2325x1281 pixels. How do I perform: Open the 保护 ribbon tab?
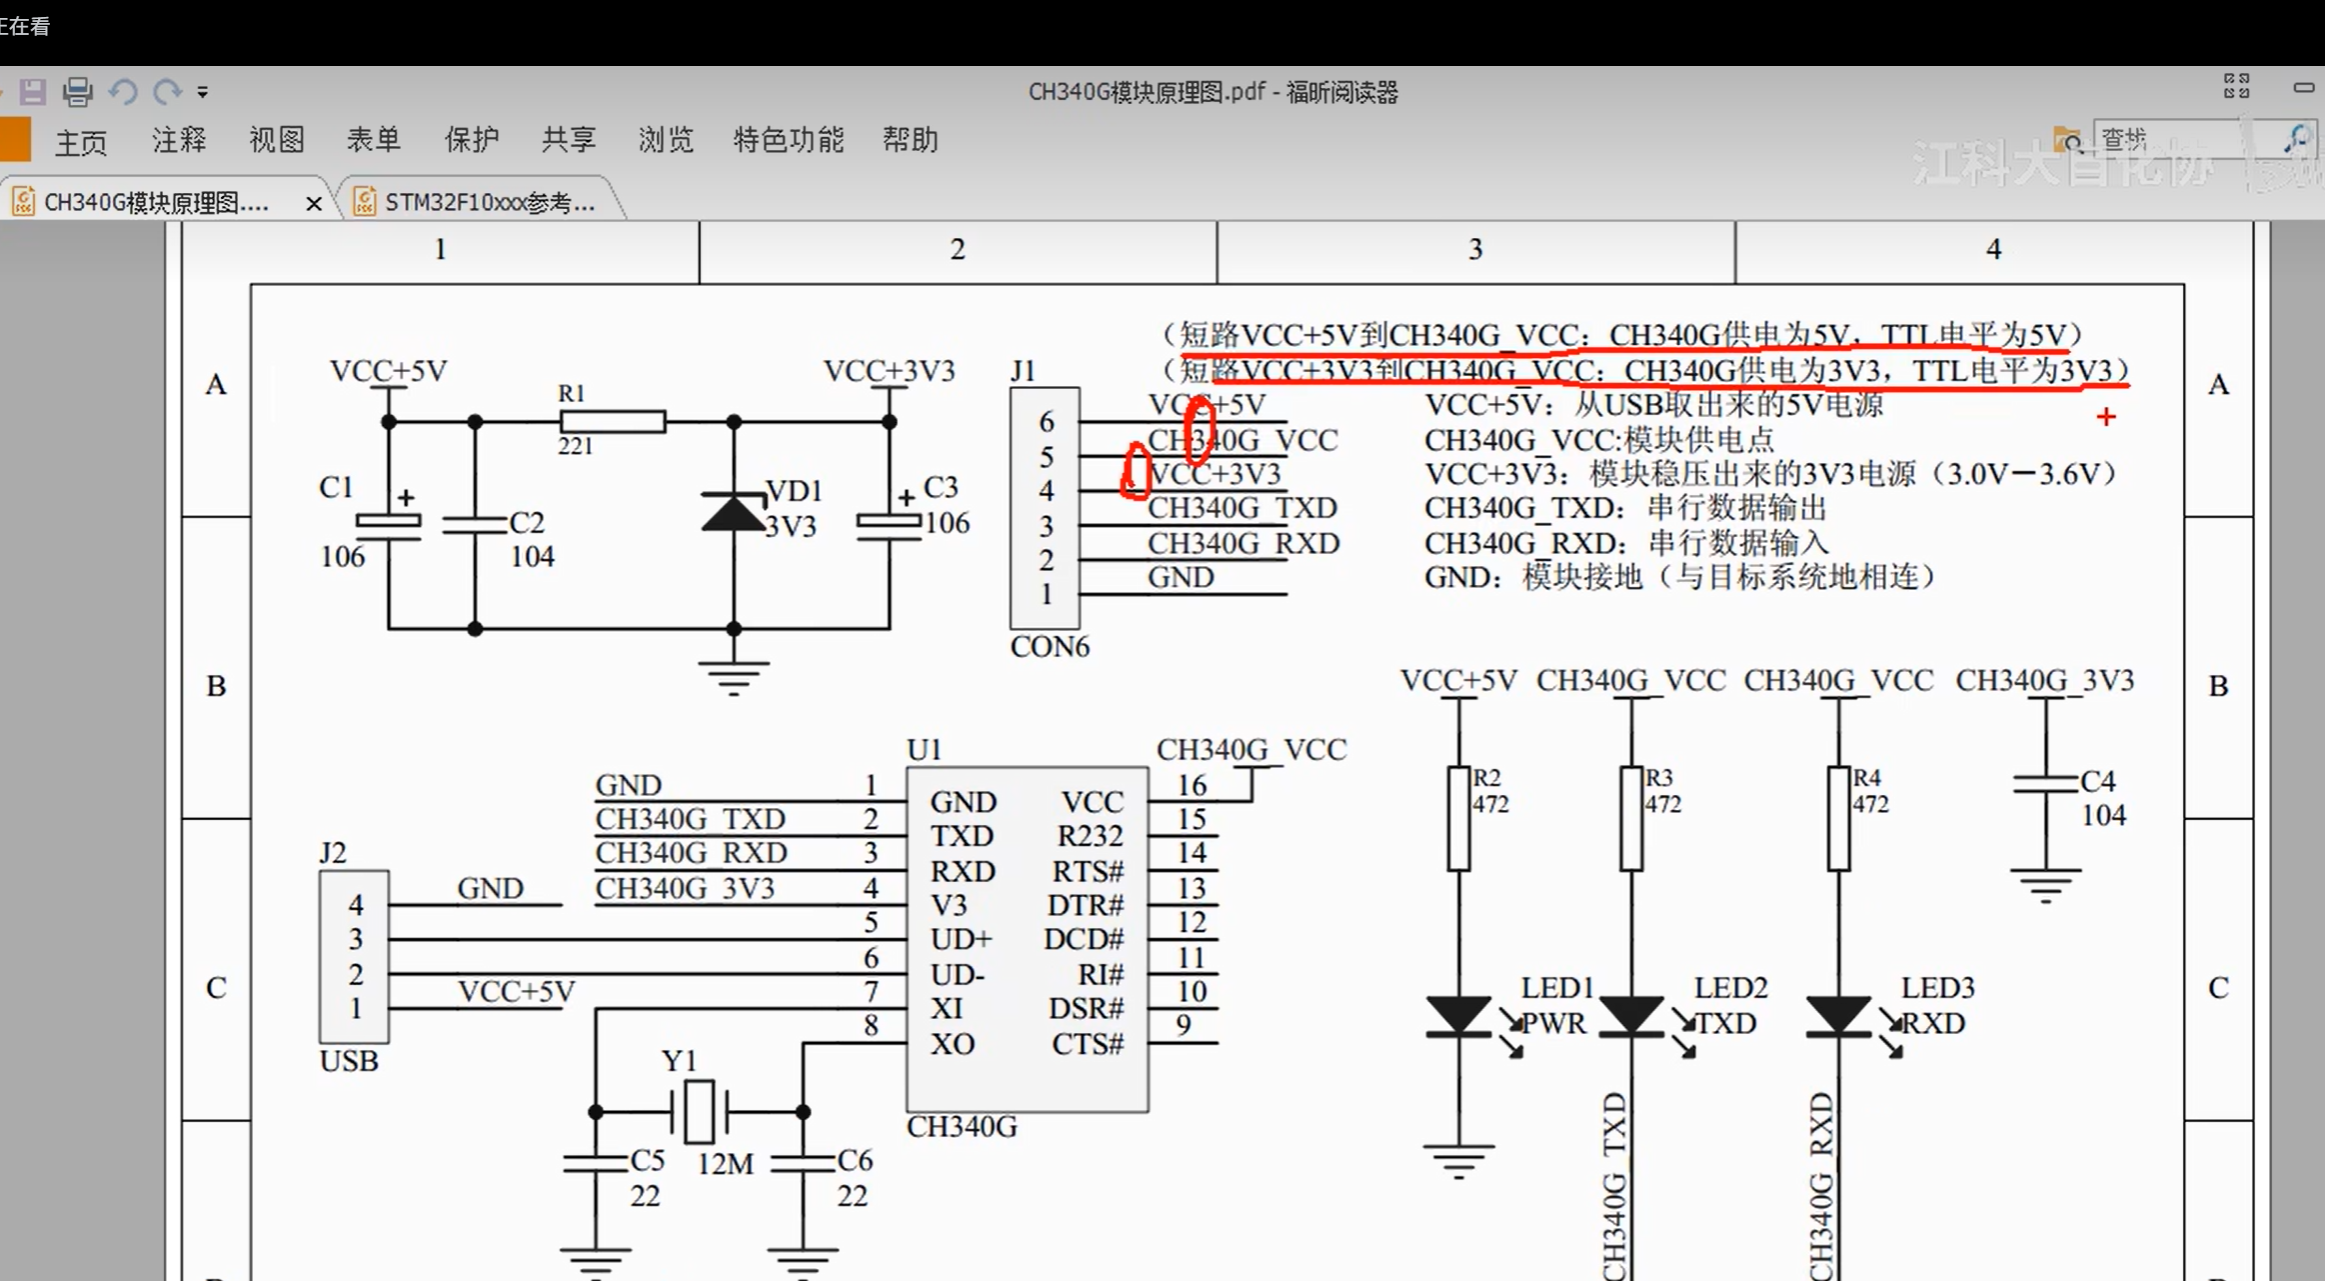(x=471, y=140)
